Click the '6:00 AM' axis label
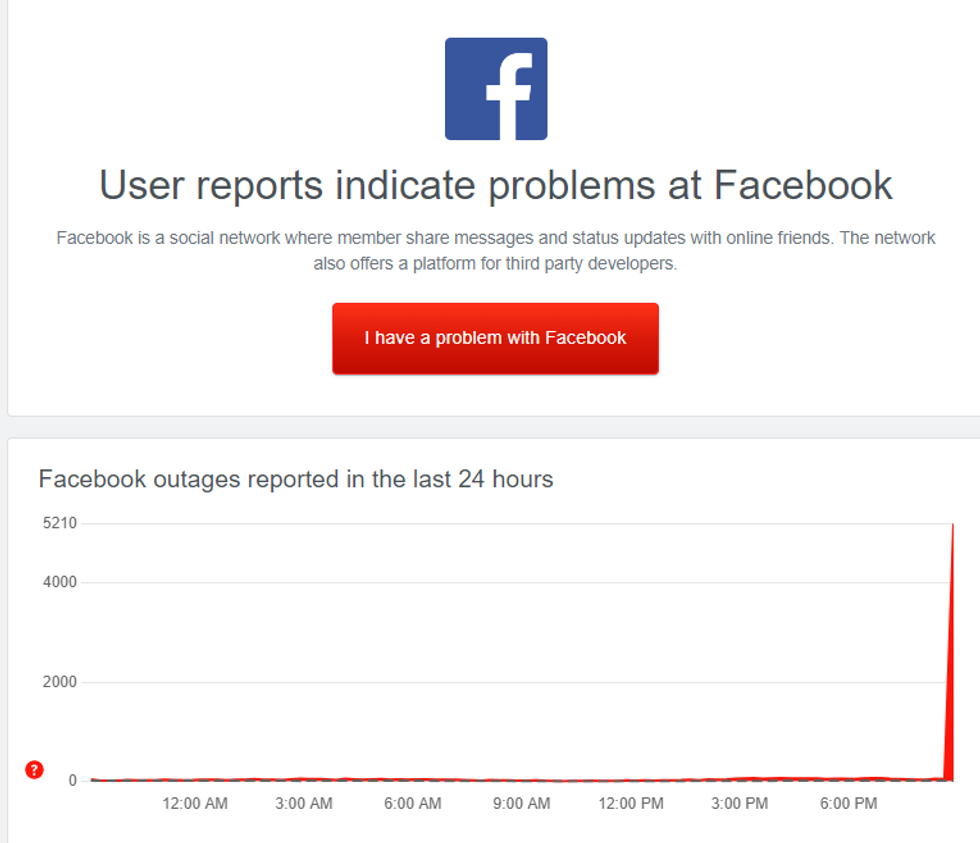Image resolution: width=980 pixels, height=843 pixels. pyautogui.click(x=413, y=803)
